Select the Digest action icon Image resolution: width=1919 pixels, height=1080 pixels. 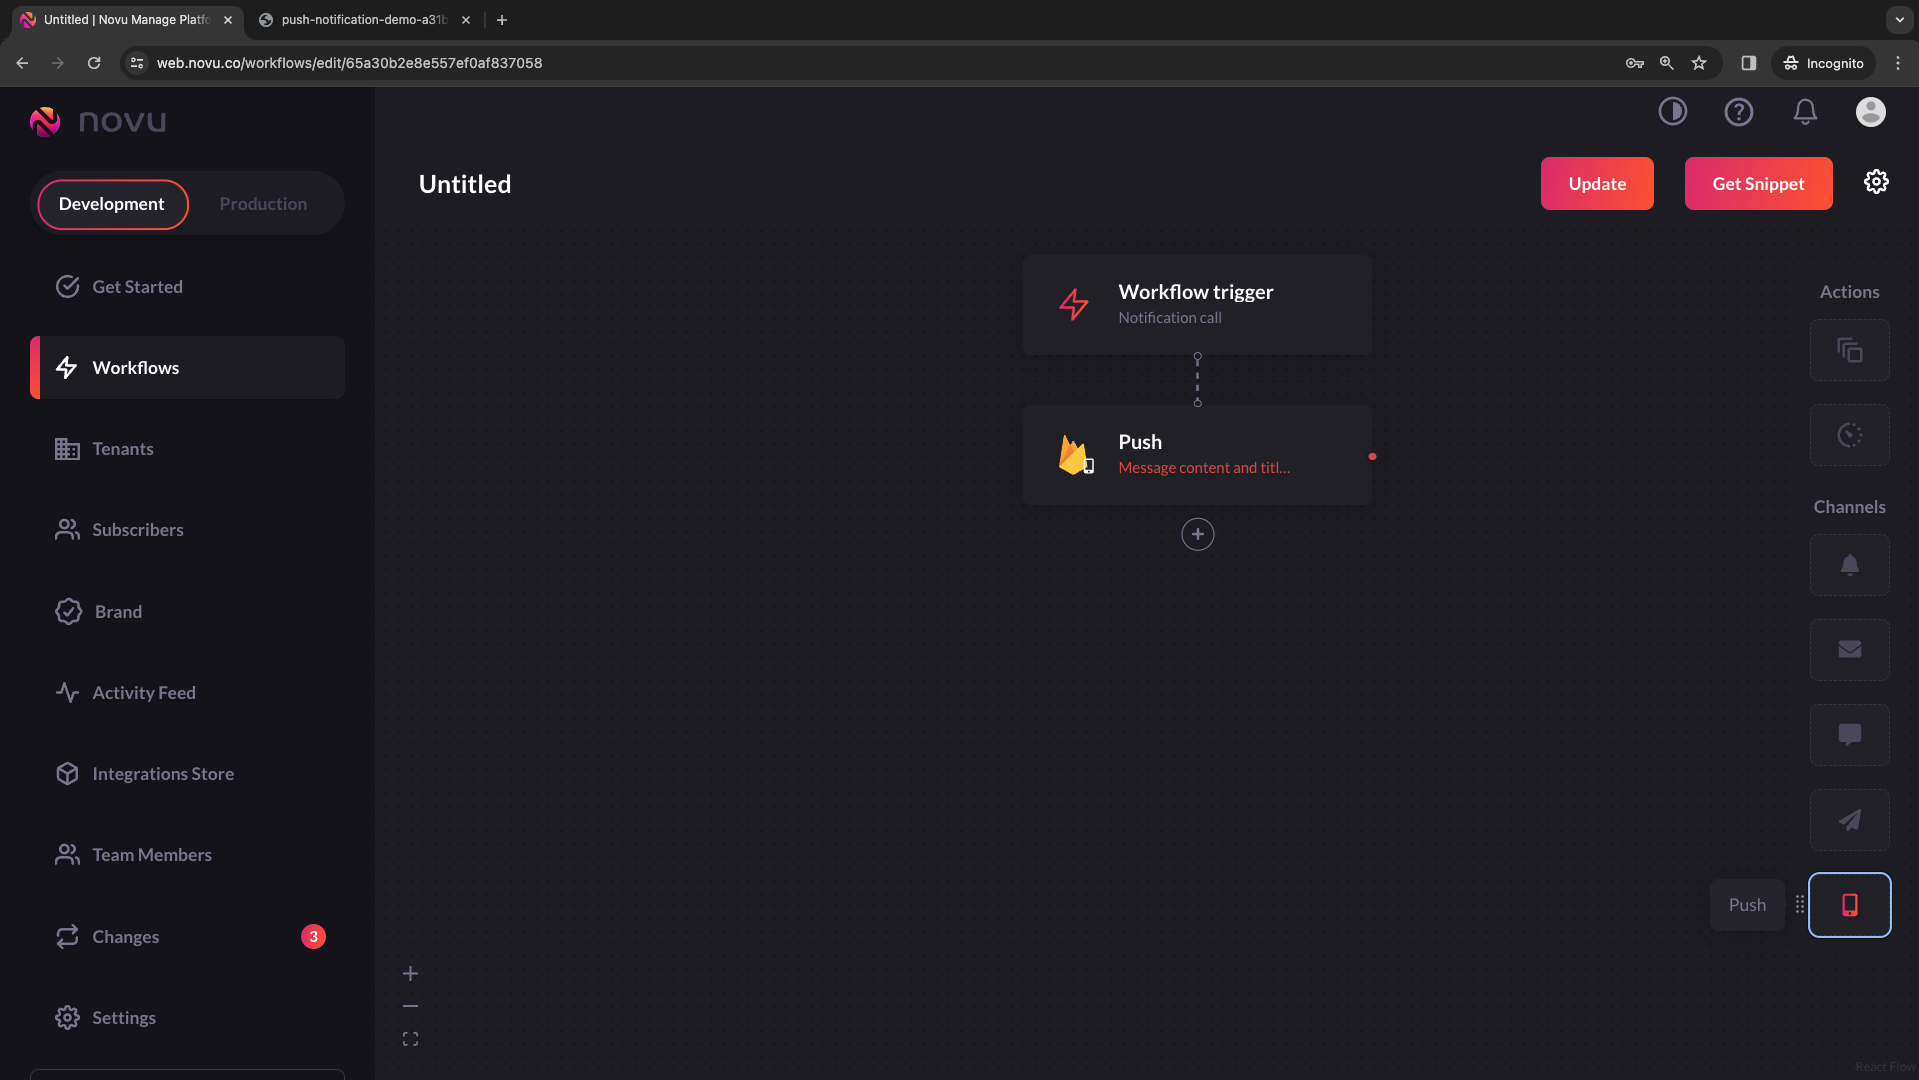tap(1849, 350)
